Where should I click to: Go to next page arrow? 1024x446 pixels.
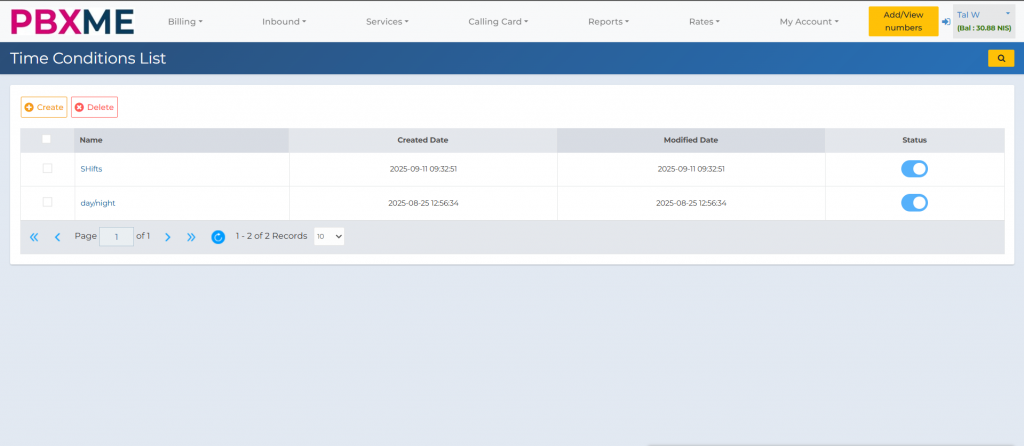tap(167, 237)
